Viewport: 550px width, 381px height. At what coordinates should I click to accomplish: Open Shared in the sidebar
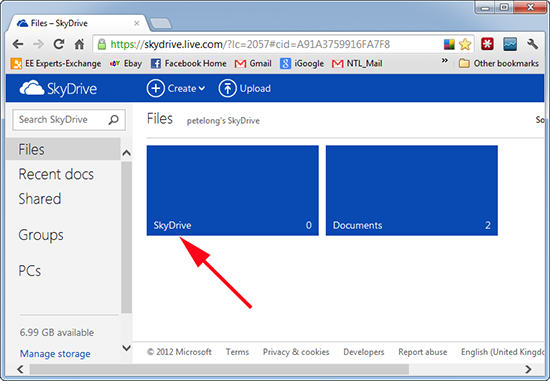[x=40, y=199]
